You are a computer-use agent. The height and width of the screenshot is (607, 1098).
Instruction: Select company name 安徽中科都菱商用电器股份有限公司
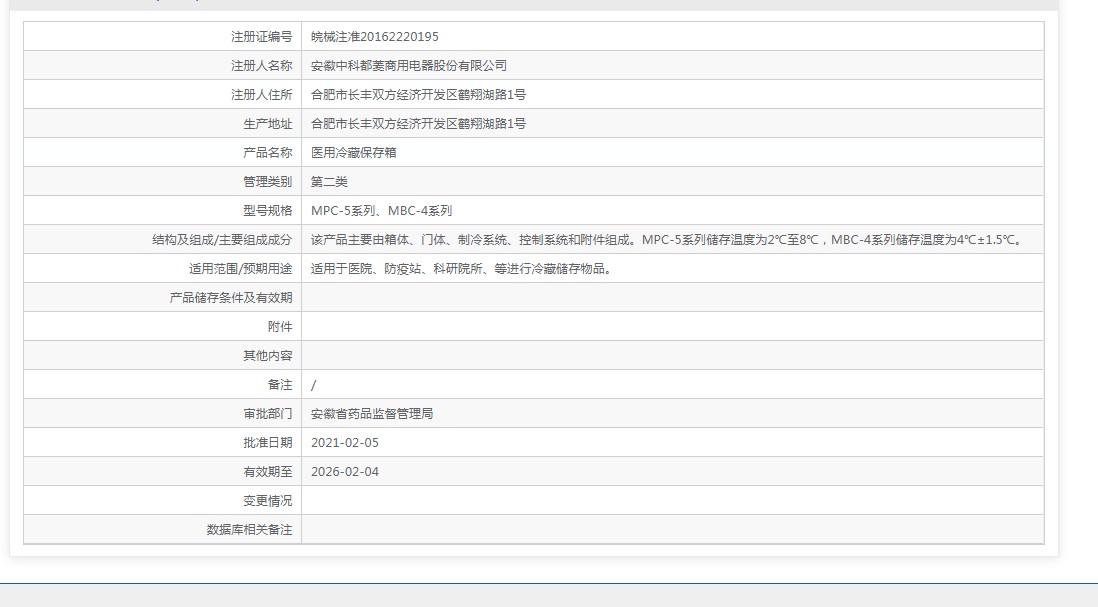(409, 66)
